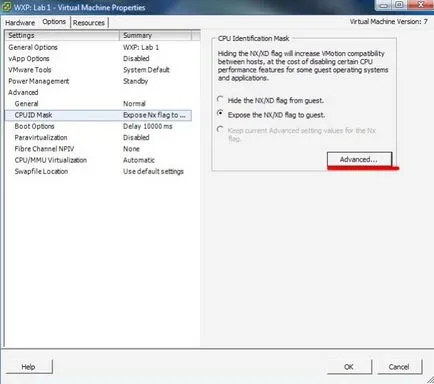The height and width of the screenshot is (384, 434).
Task: Select General Options in settings list
Action: tap(98, 47)
